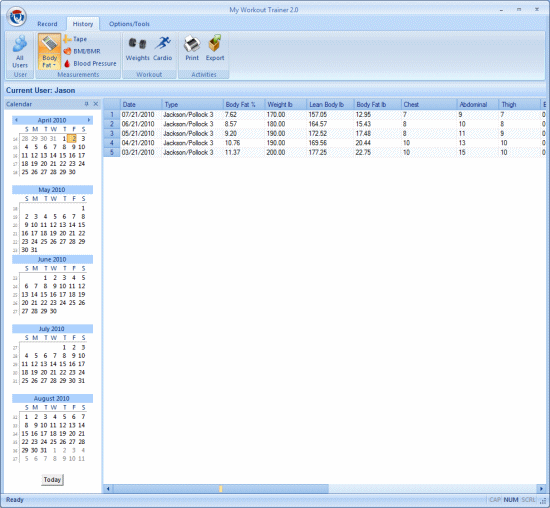
Task: Click the 03/21/2010 date cell
Action: pos(141,153)
